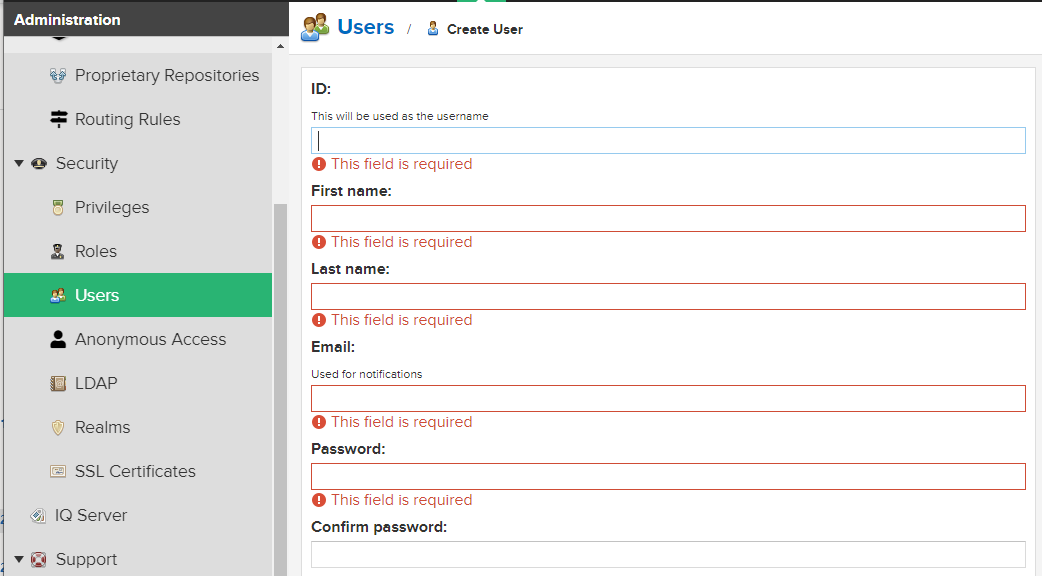Click the Create User breadcrumb icon
Screen dimensions: 1042x576
pyautogui.click(x=433, y=29)
